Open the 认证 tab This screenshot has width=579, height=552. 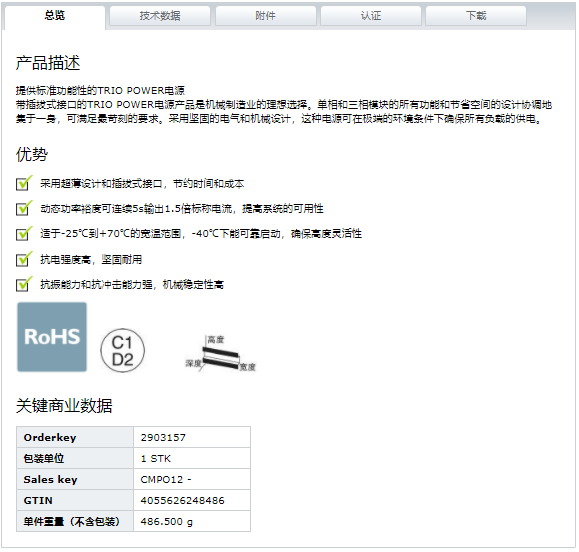point(371,16)
